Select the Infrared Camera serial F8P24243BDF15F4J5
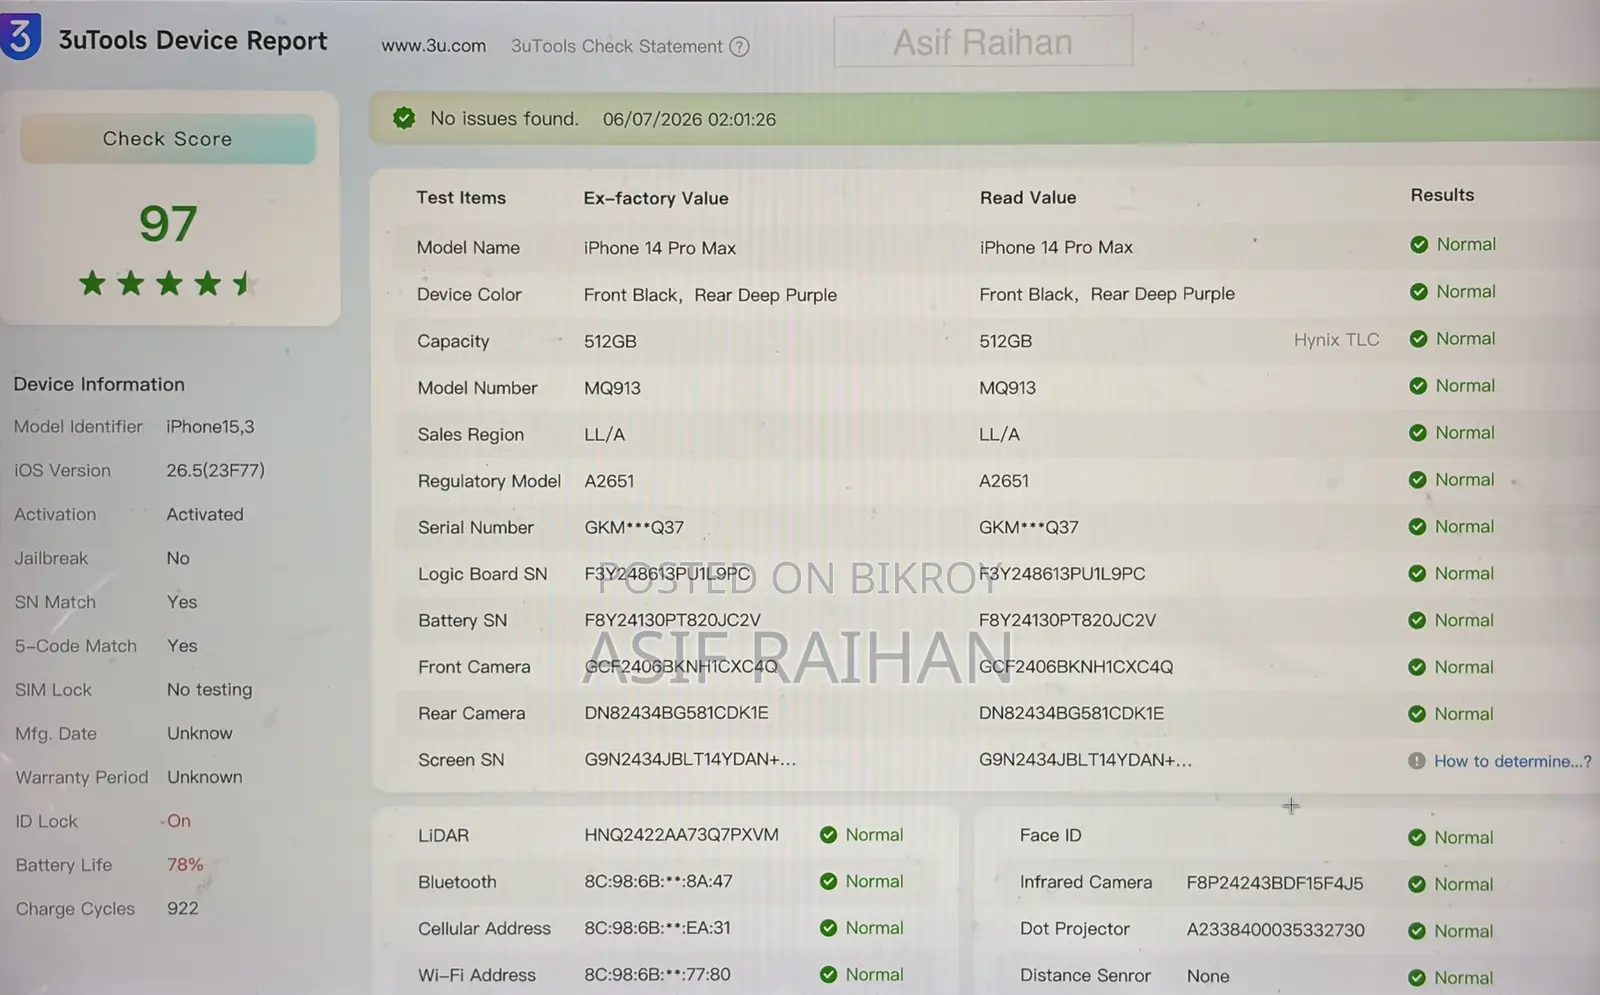 click(1275, 884)
